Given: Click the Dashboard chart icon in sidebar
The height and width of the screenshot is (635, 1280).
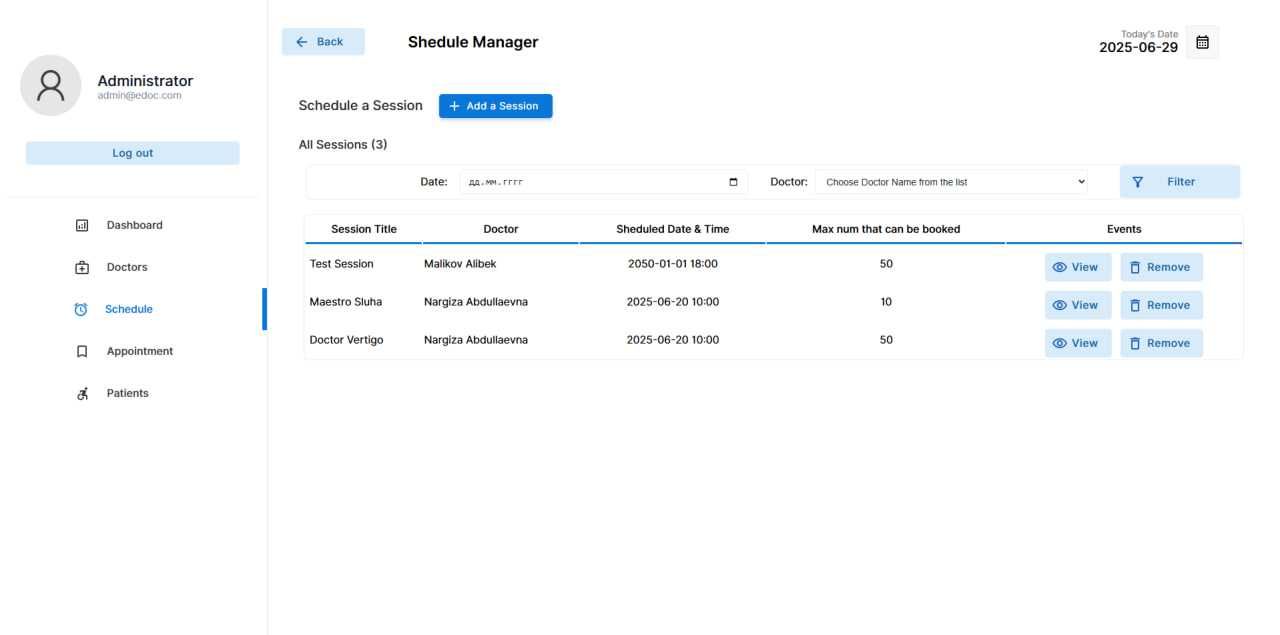Looking at the screenshot, I should click(82, 226).
